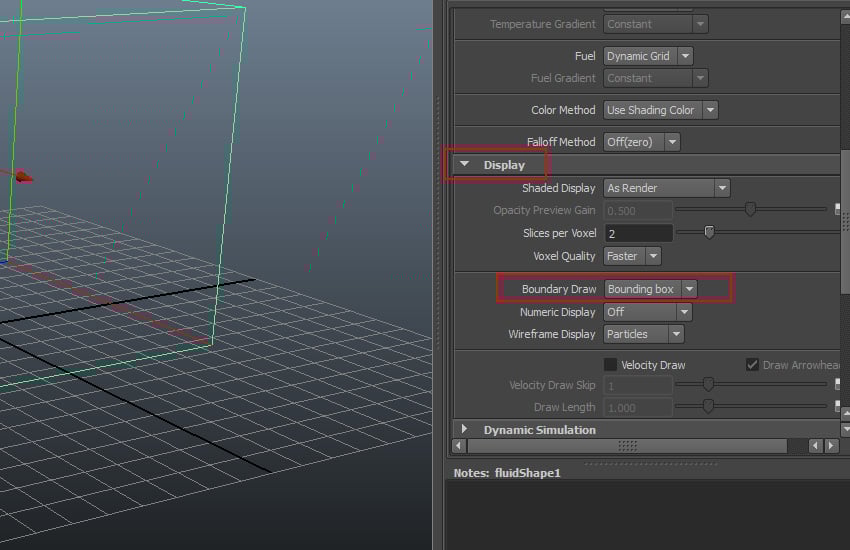Screen dimensions: 850x550
Task: Click the scroll left arrow of the arrow pair
Action: click(x=815, y=446)
